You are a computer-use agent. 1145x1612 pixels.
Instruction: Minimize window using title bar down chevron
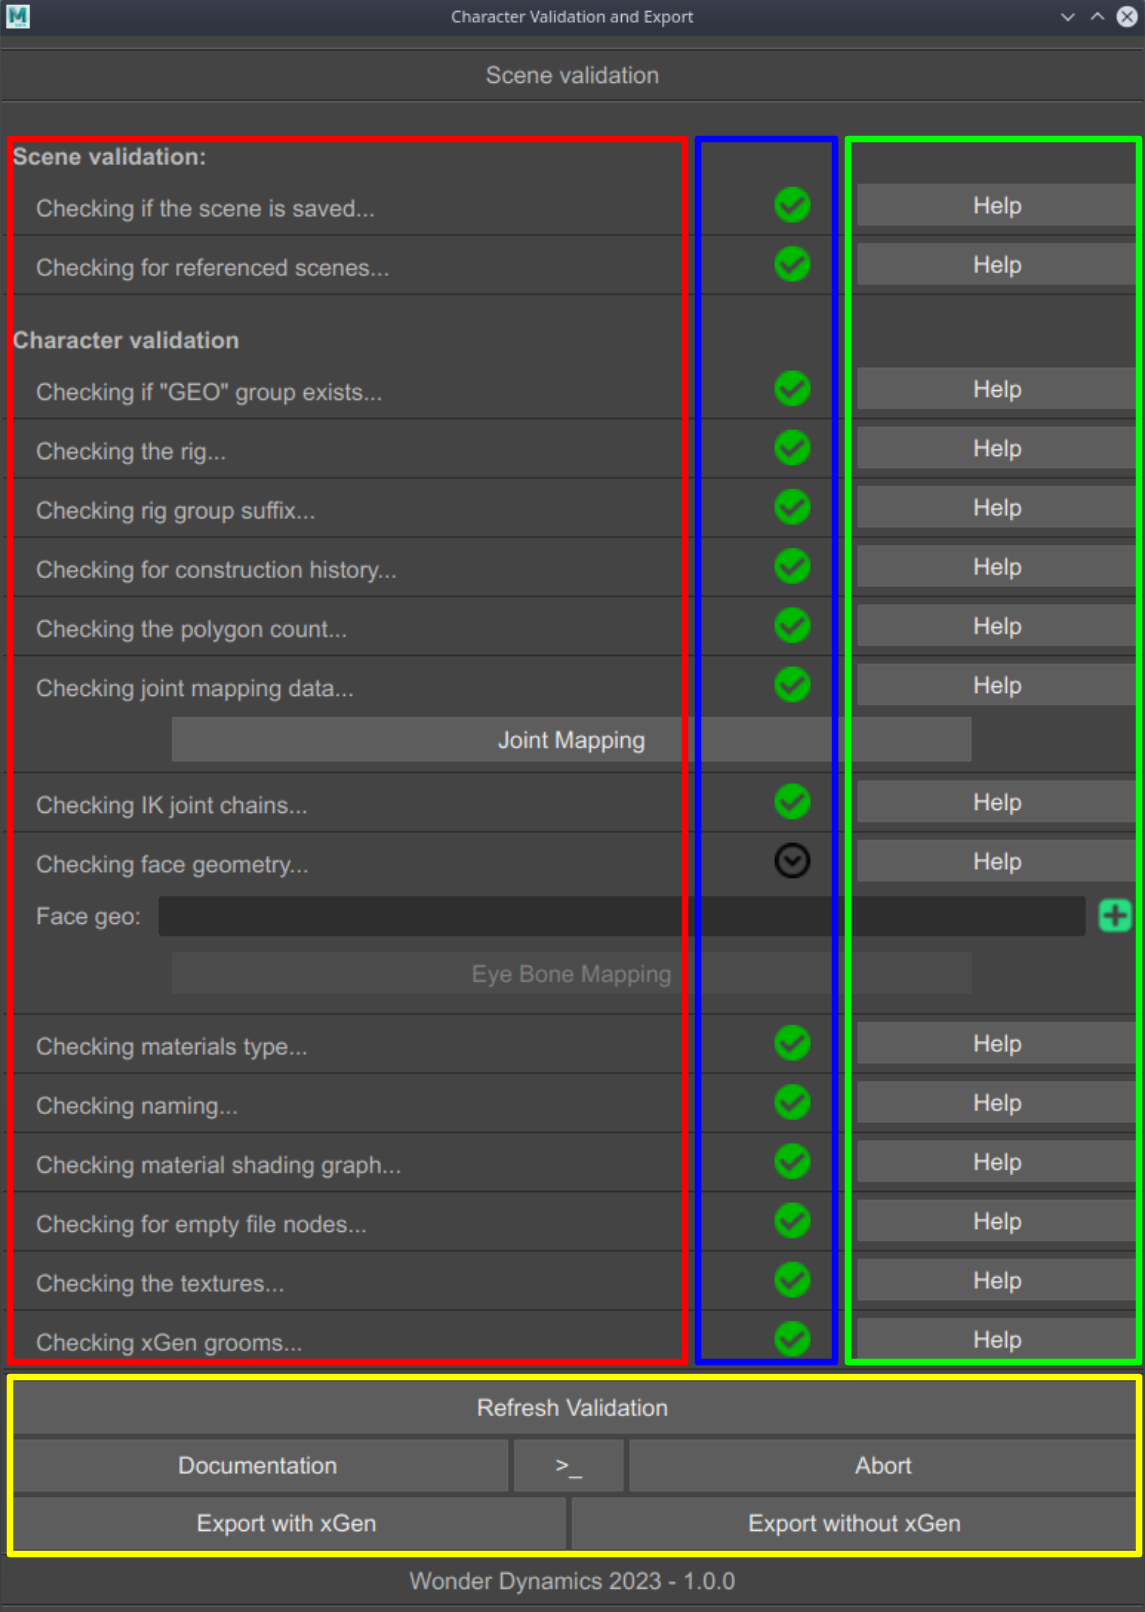click(x=1068, y=17)
